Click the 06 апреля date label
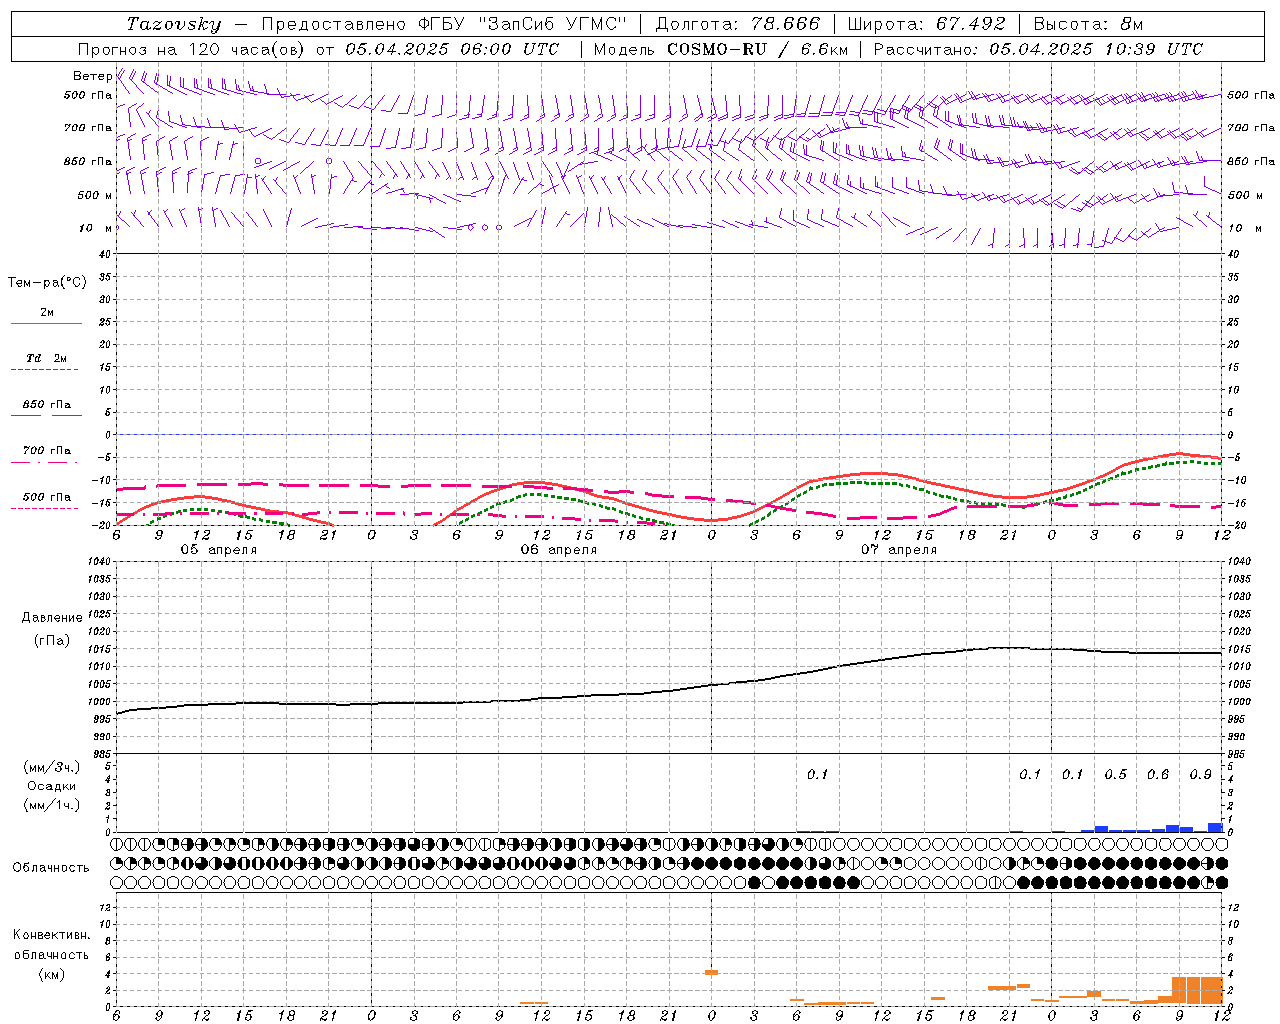This screenshot has width=1280, height=1024. coord(558,550)
